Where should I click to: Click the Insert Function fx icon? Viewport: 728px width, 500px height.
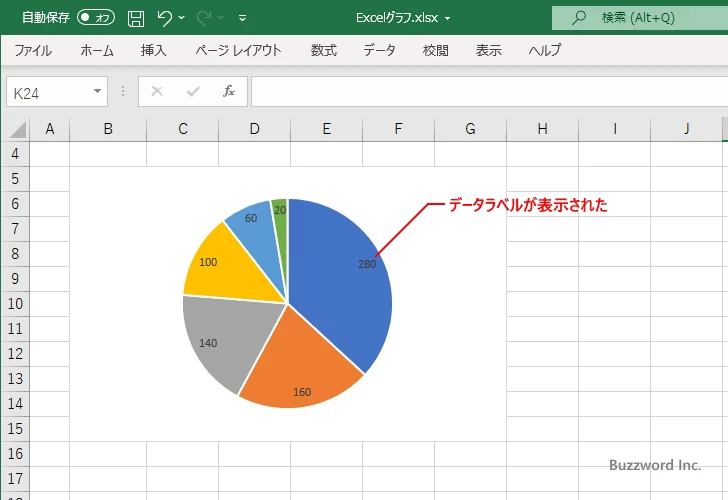pyautogui.click(x=229, y=91)
